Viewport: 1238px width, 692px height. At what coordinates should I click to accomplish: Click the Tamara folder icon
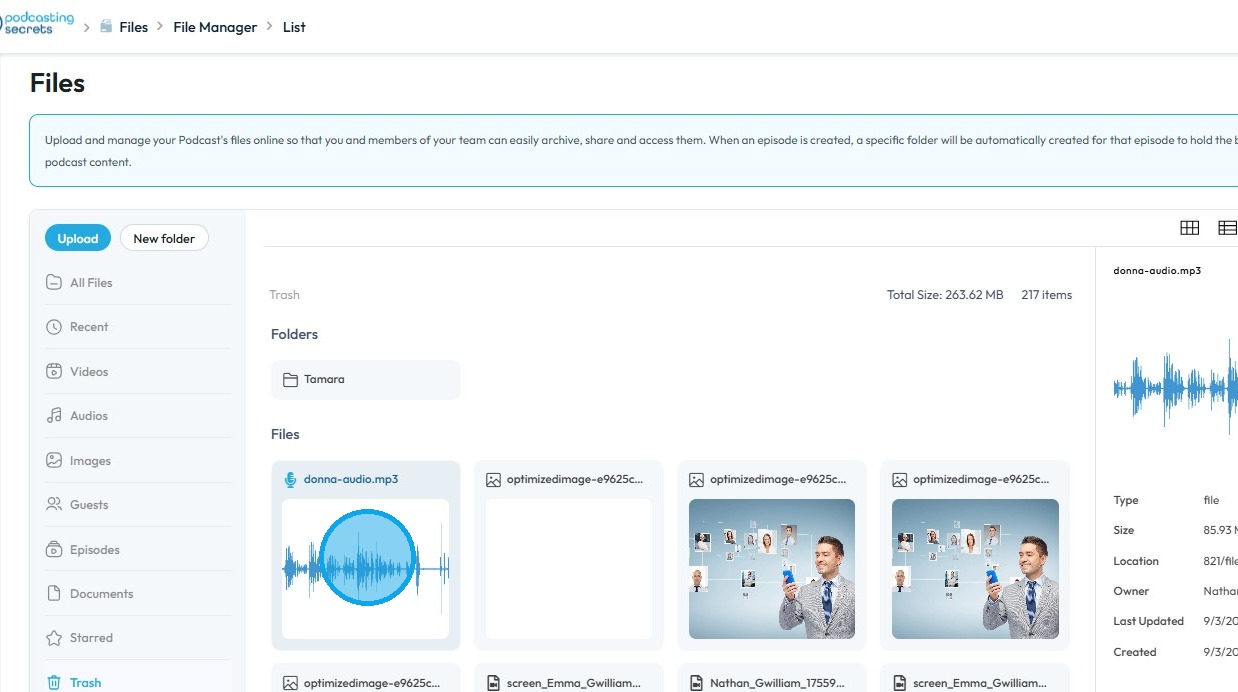(290, 380)
